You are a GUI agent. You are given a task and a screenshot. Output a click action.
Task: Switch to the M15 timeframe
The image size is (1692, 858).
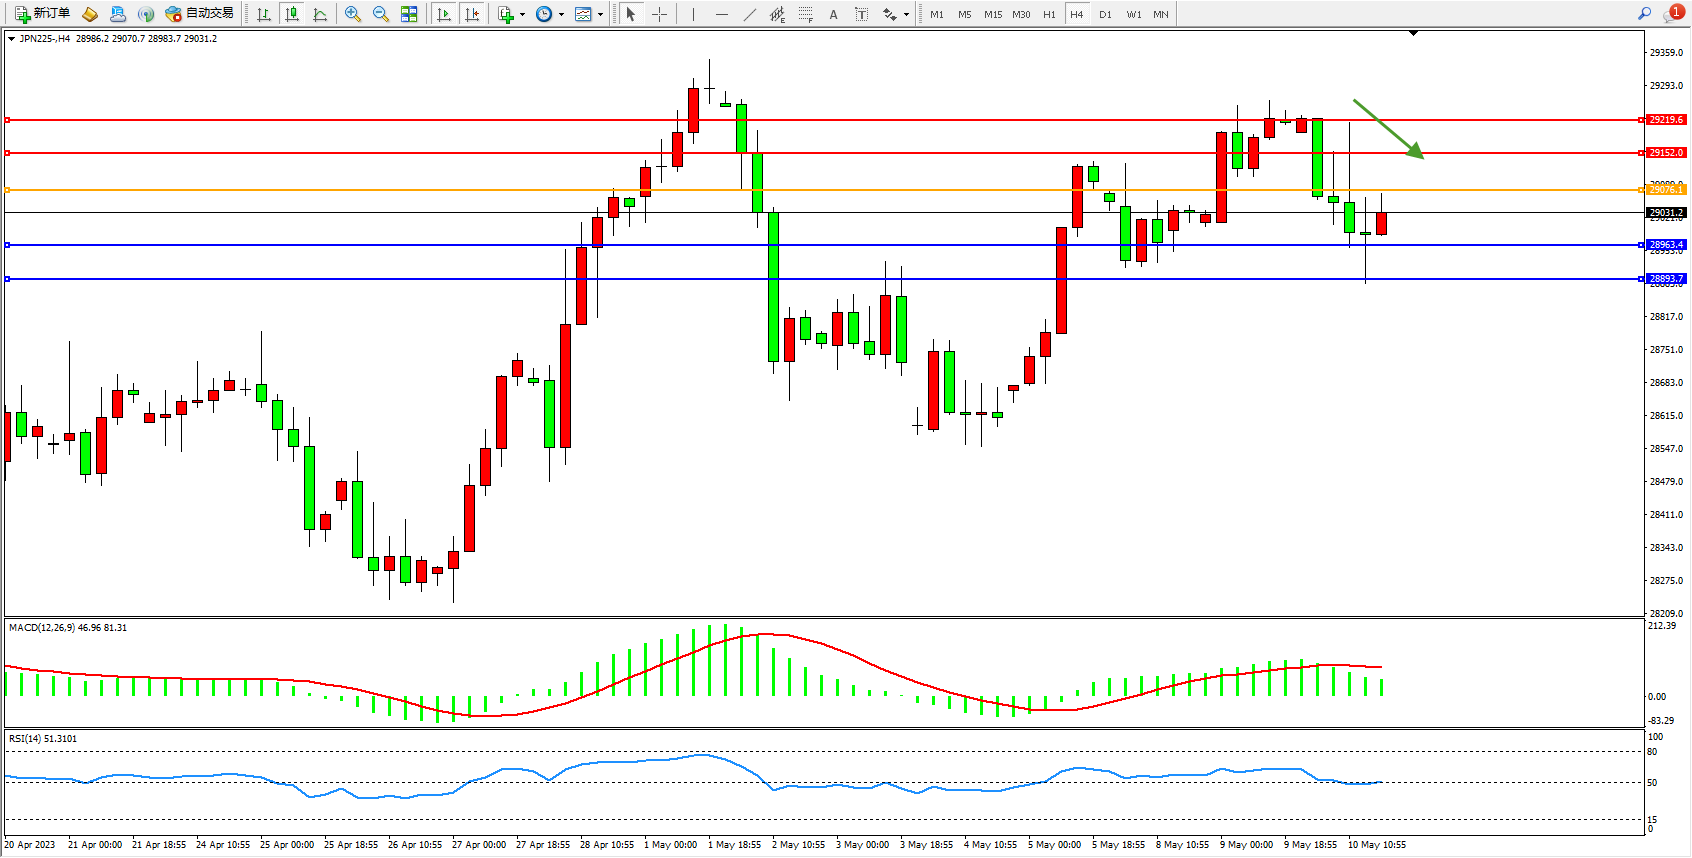point(992,14)
